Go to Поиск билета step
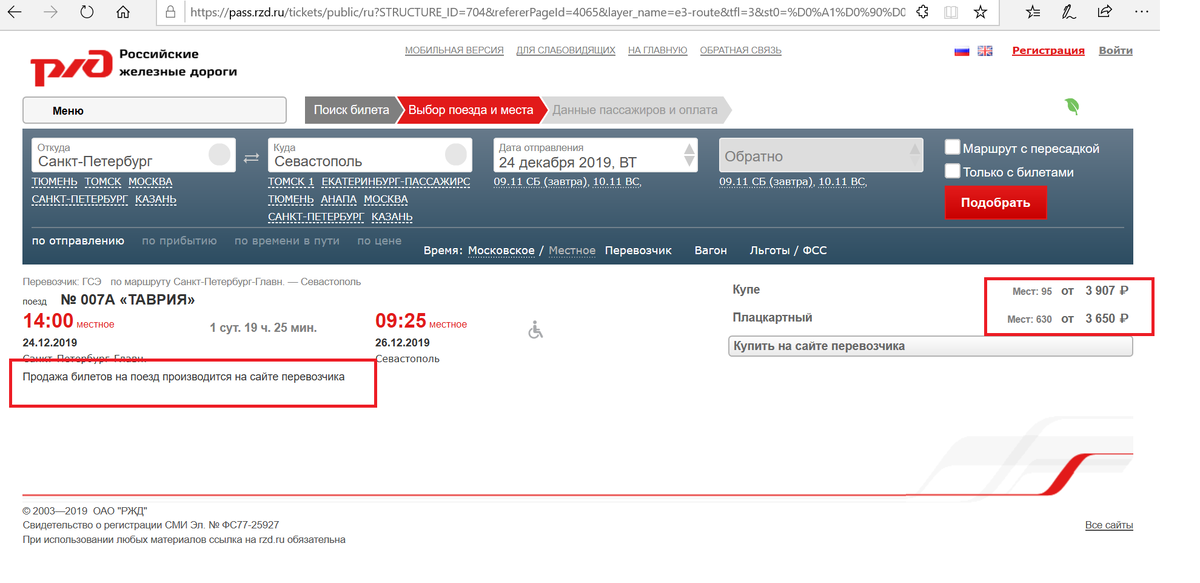This screenshot has height=583, width=1200. coord(351,110)
